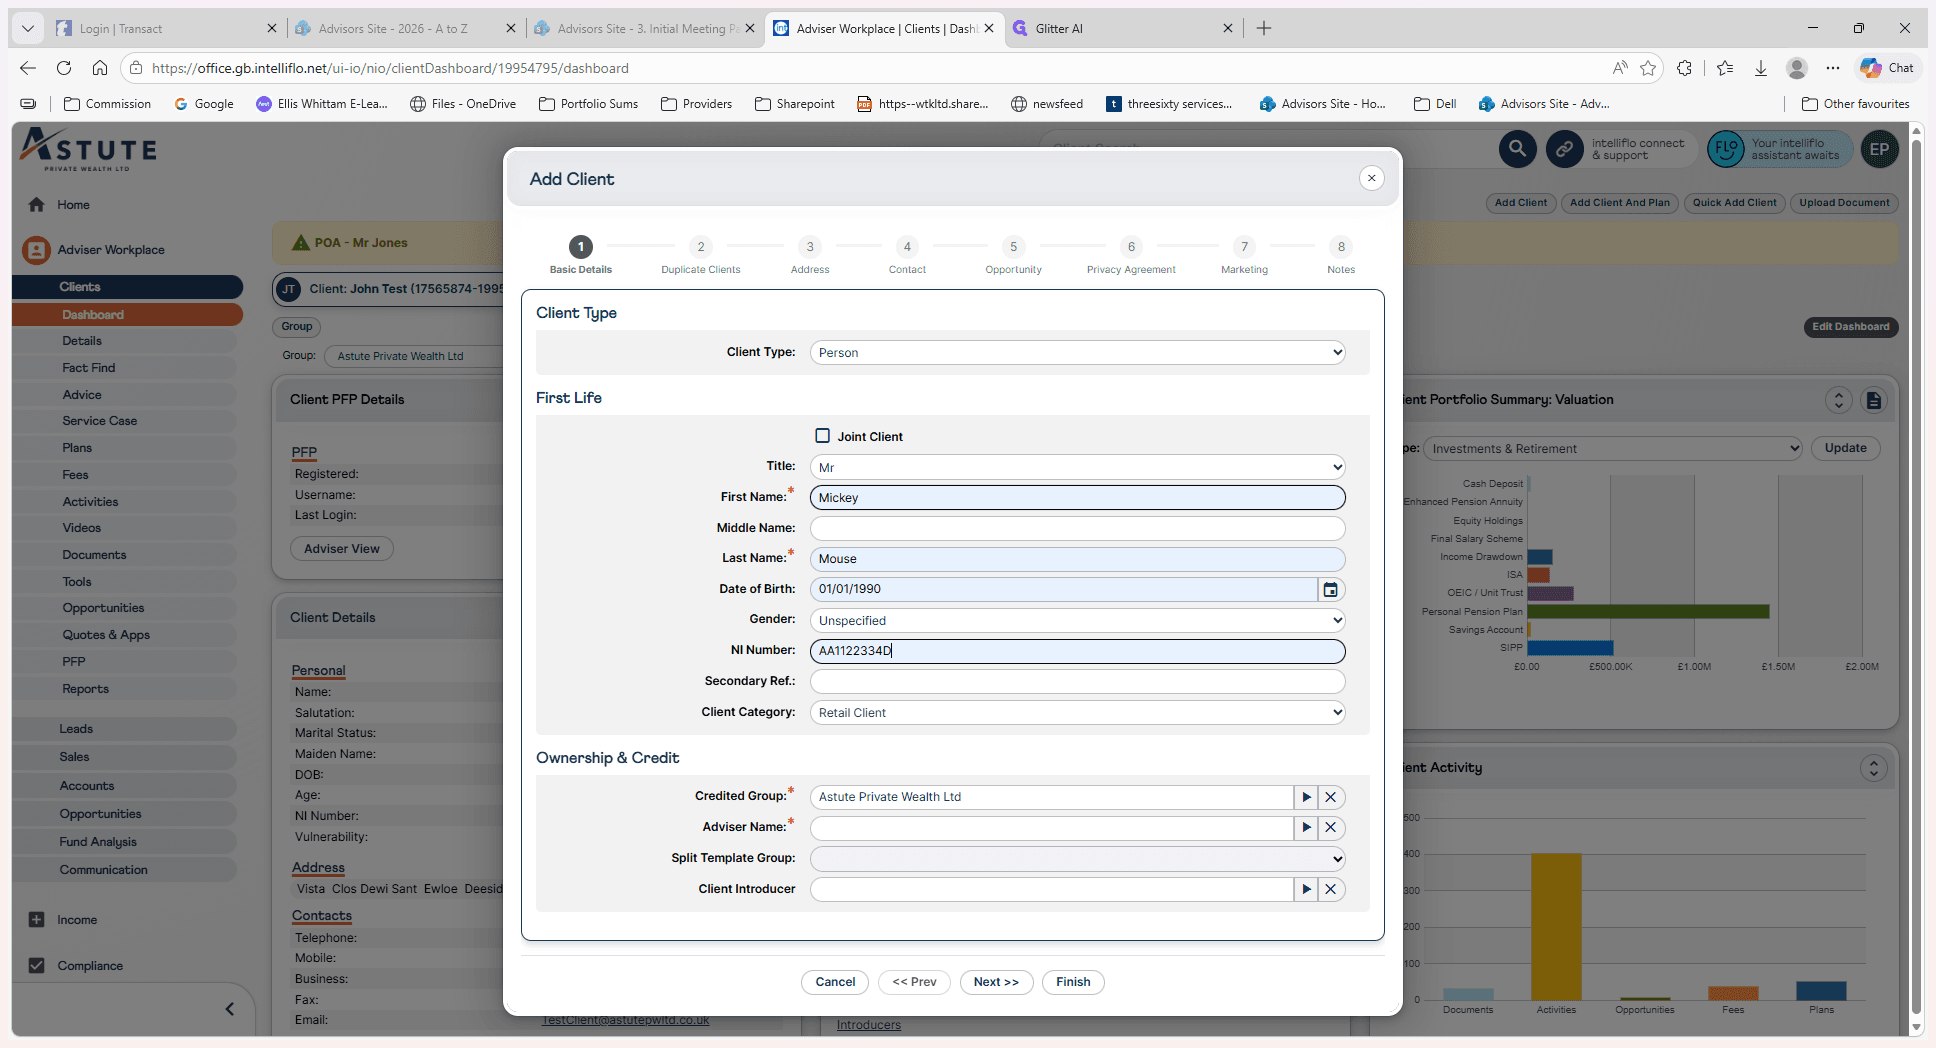Image resolution: width=1936 pixels, height=1048 pixels.
Task: Click into the Middle Name field
Action: [x=1077, y=528]
